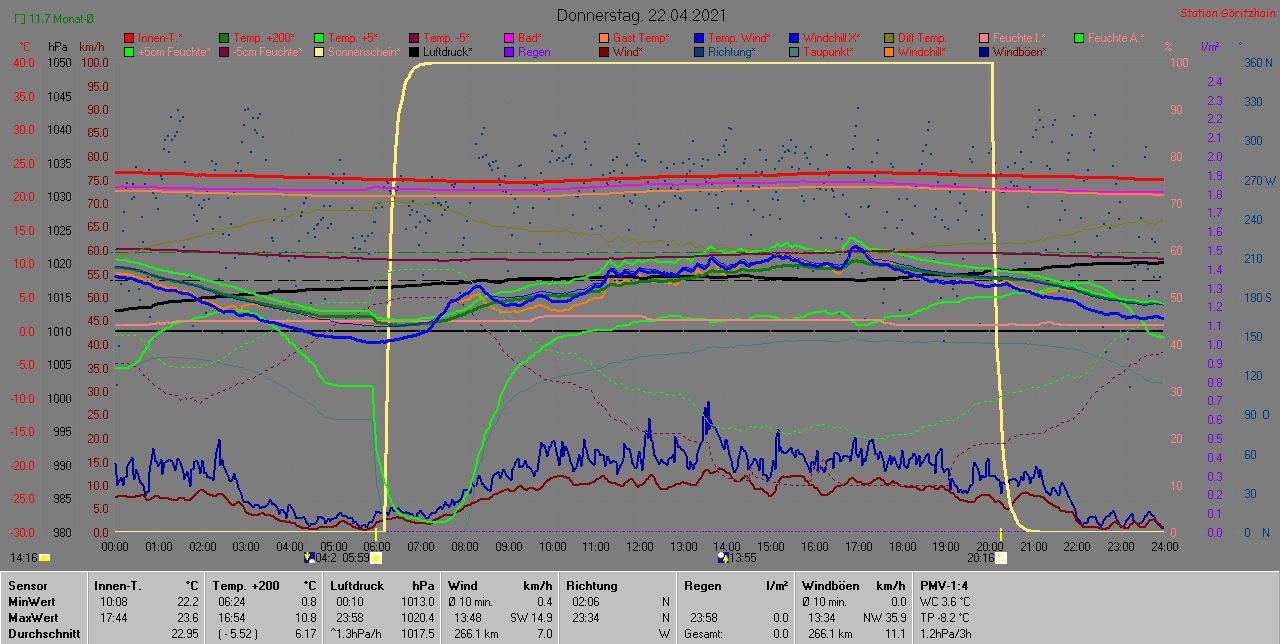Select the Wind legend label
The width and height of the screenshot is (1280, 644).
click(x=628, y=52)
